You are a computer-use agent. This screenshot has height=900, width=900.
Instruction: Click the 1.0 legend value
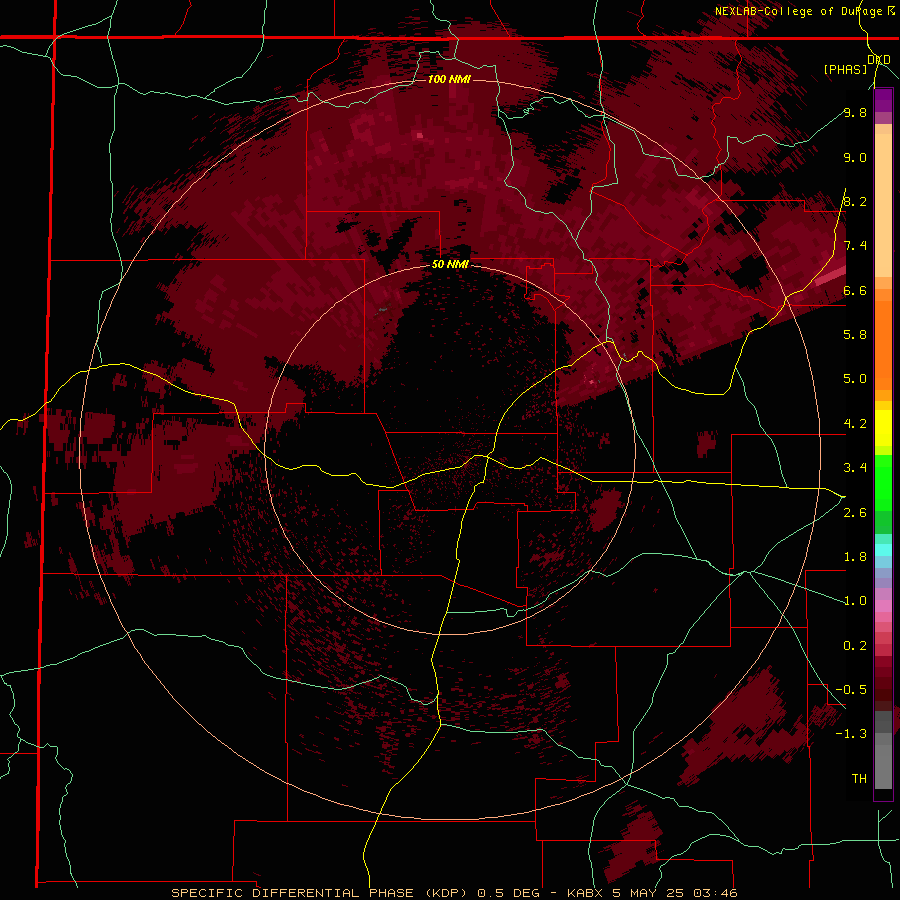(855, 601)
